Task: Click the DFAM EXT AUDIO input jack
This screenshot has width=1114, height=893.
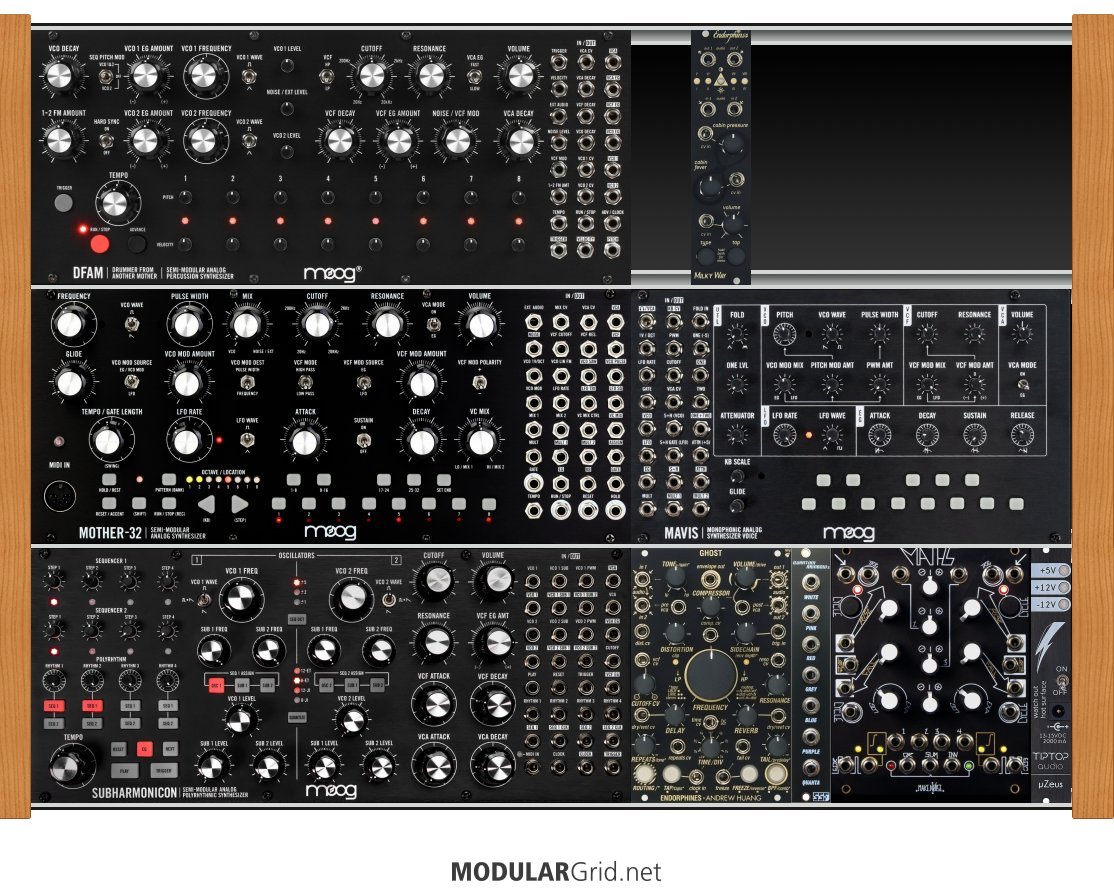Action: [x=559, y=116]
